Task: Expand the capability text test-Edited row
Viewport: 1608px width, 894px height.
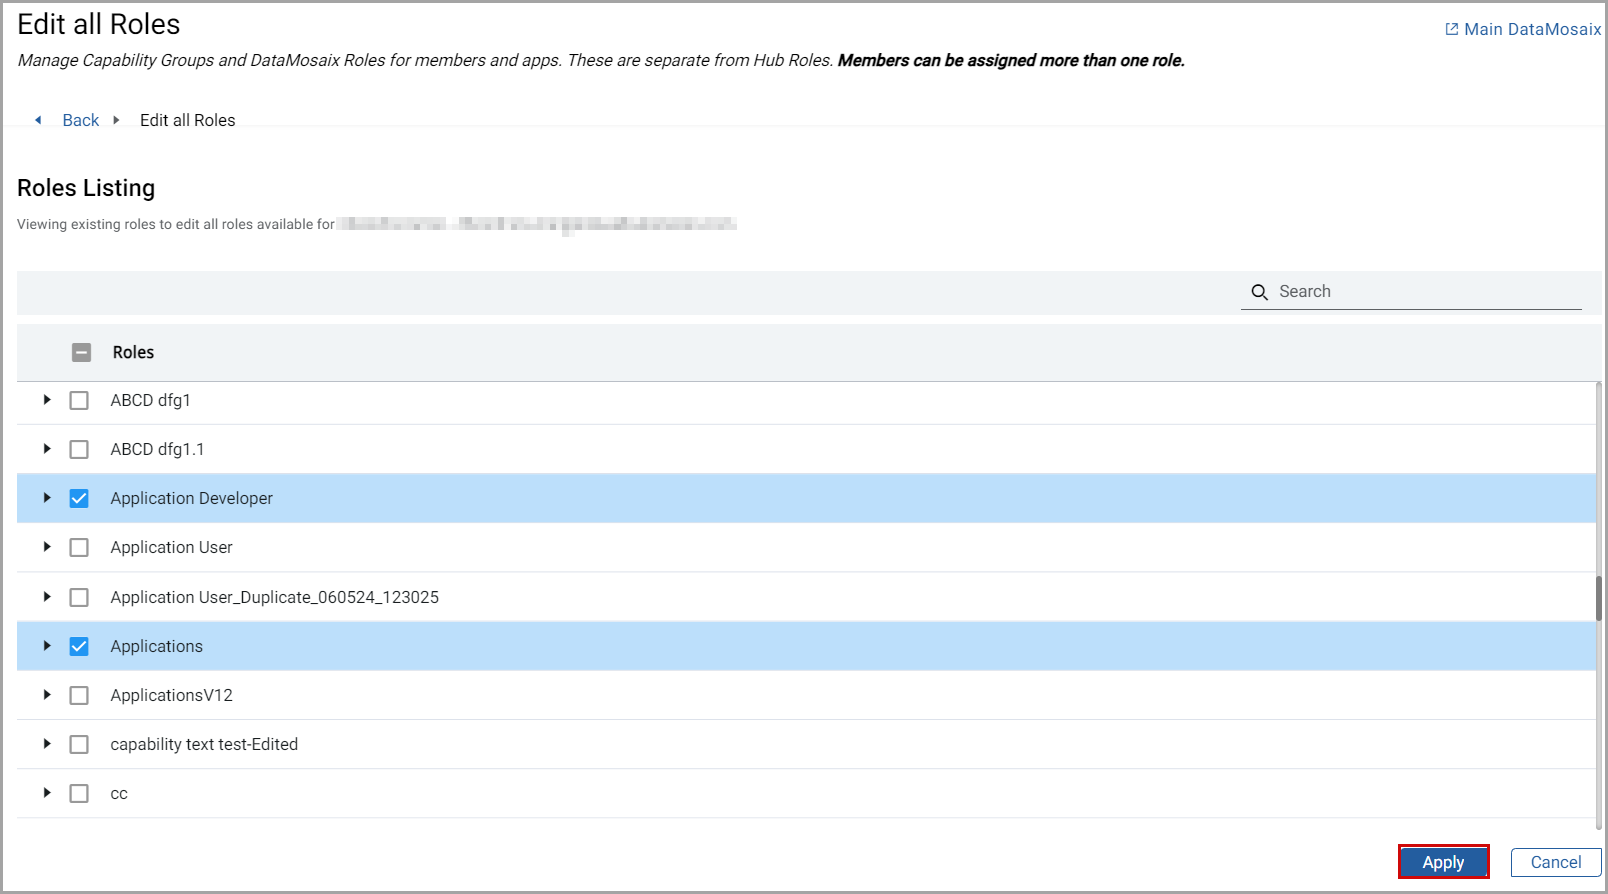Action: tap(47, 744)
